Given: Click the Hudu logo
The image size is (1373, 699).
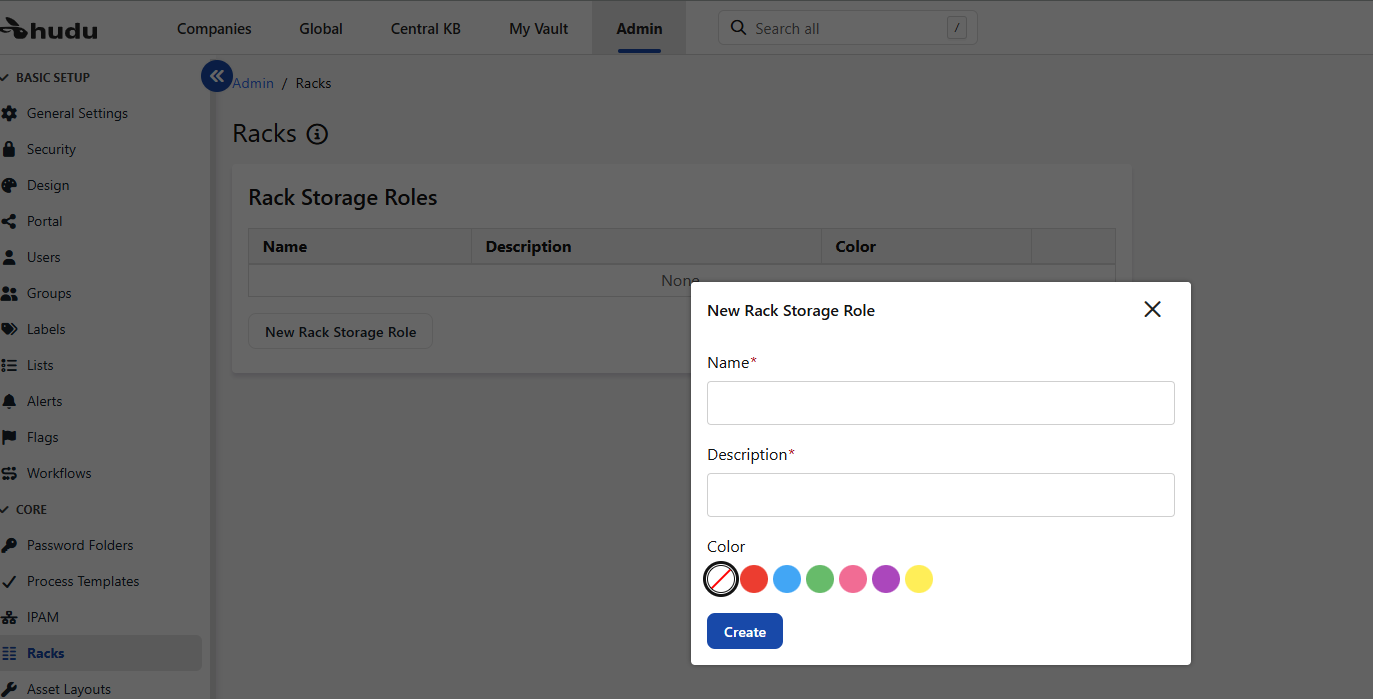Looking at the screenshot, I should (x=49, y=28).
